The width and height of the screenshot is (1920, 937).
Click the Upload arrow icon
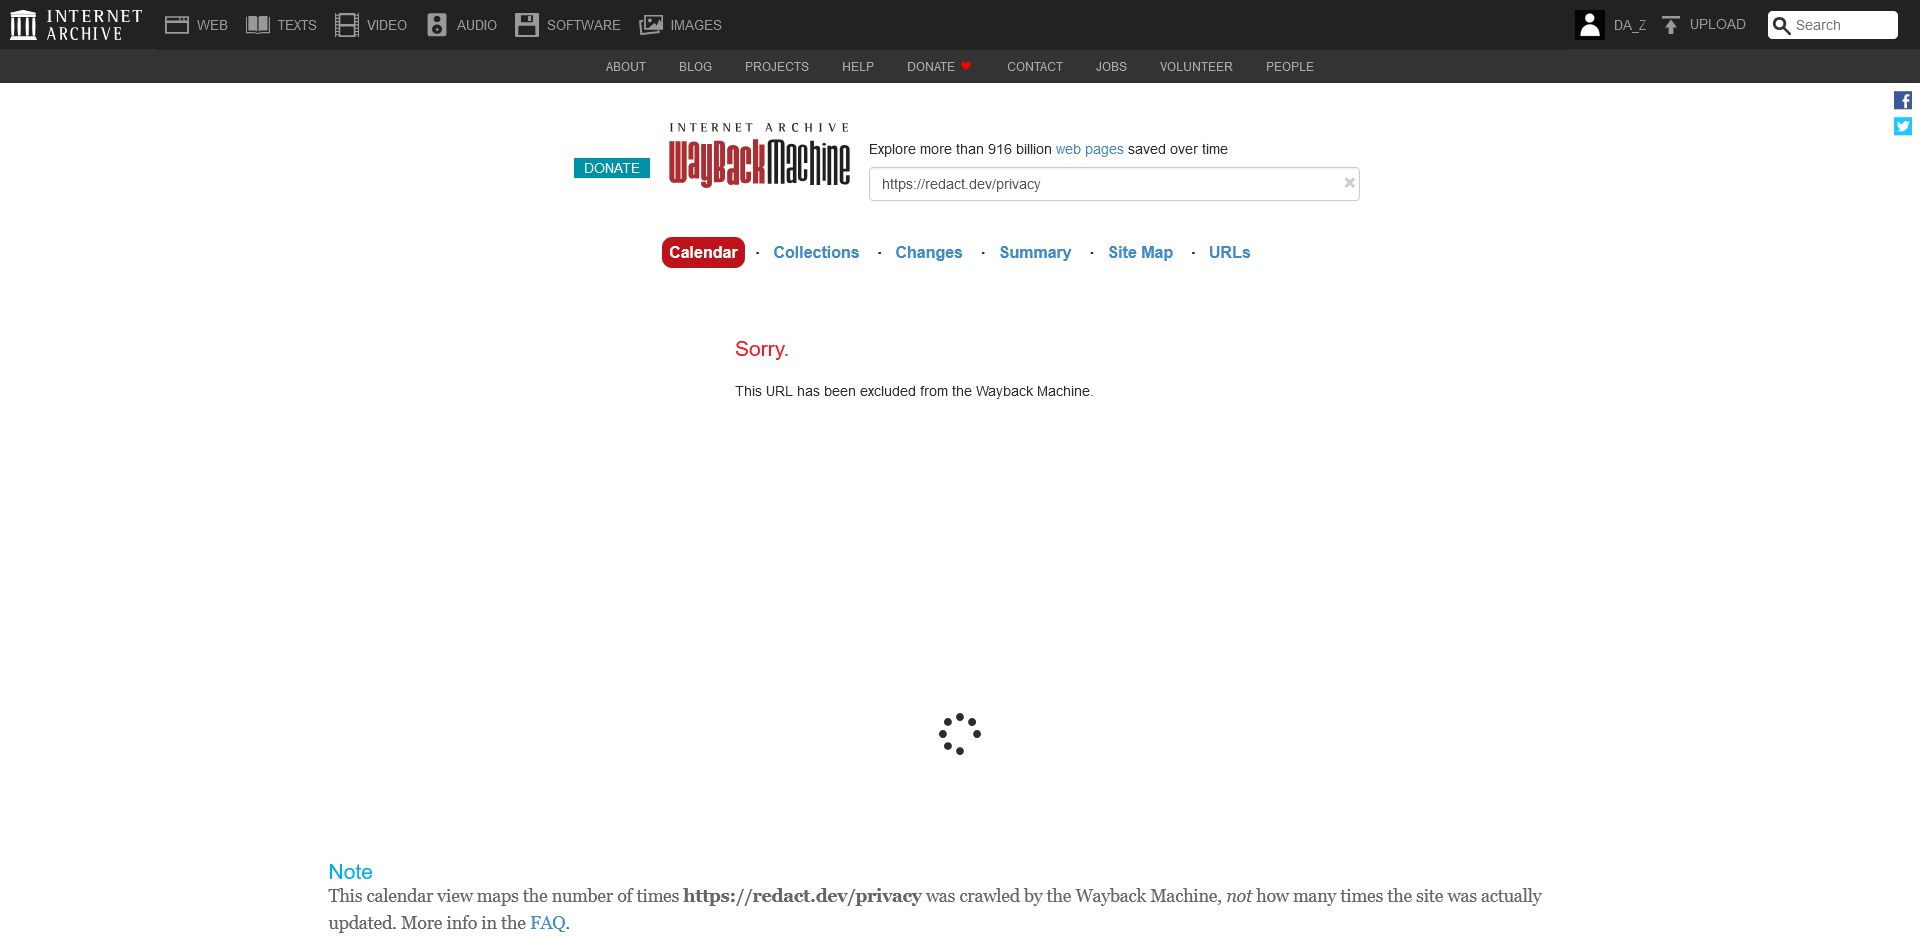click(x=1671, y=25)
